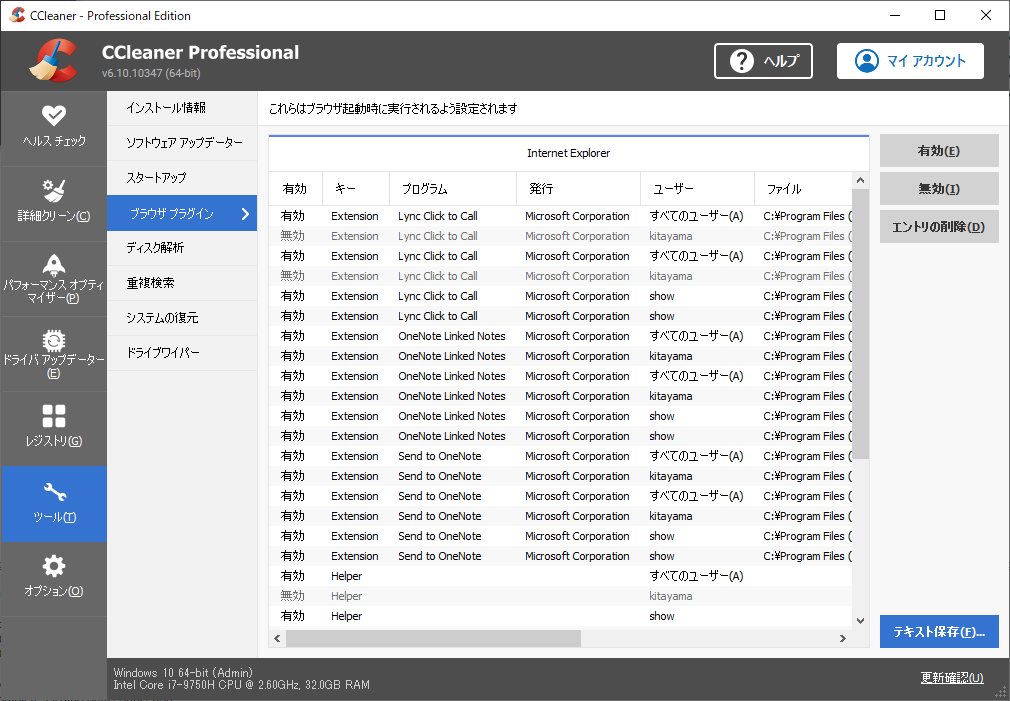The height and width of the screenshot is (701, 1010).
Task: Select first OneNote Linked Notes row
Action: pos(560,336)
